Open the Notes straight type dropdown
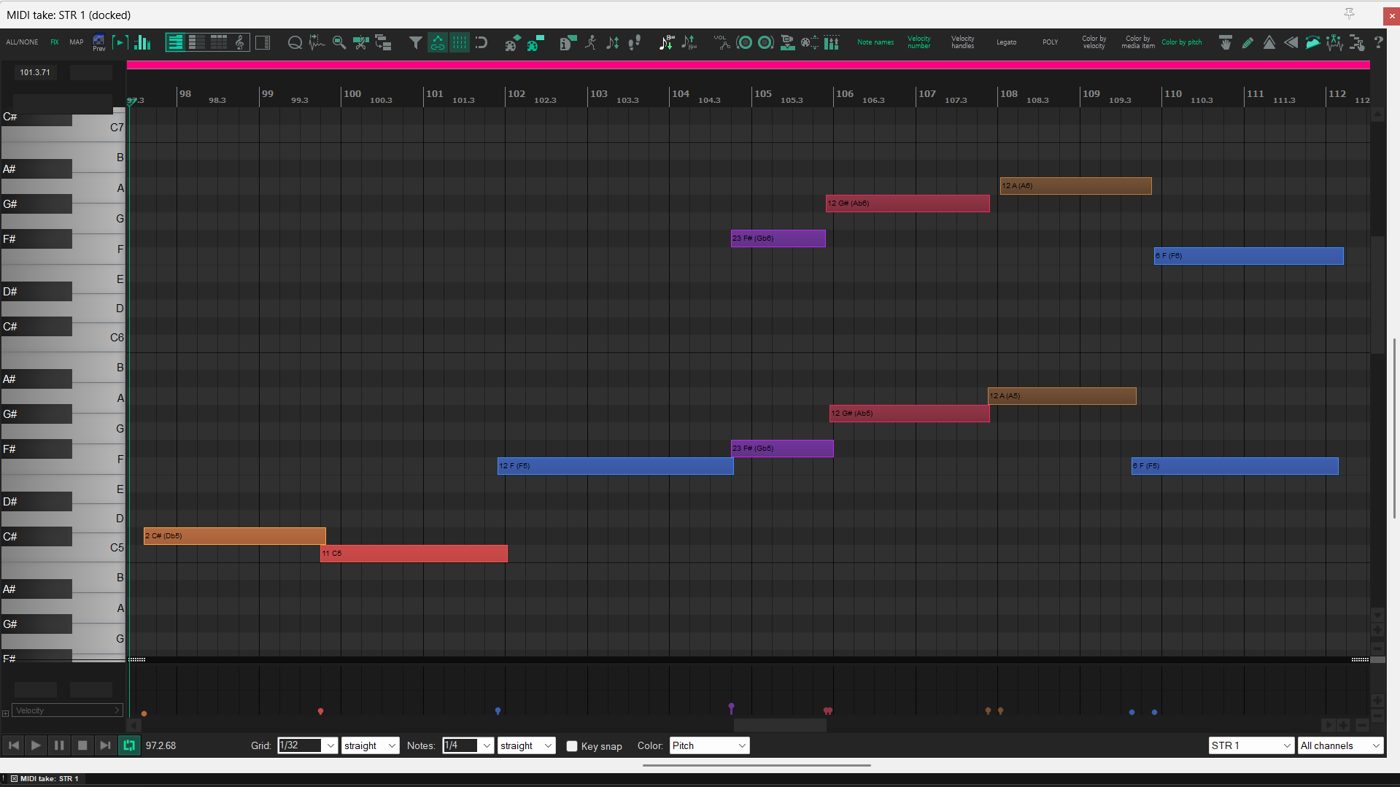Screen dimensions: 1400x787 (526, 745)
